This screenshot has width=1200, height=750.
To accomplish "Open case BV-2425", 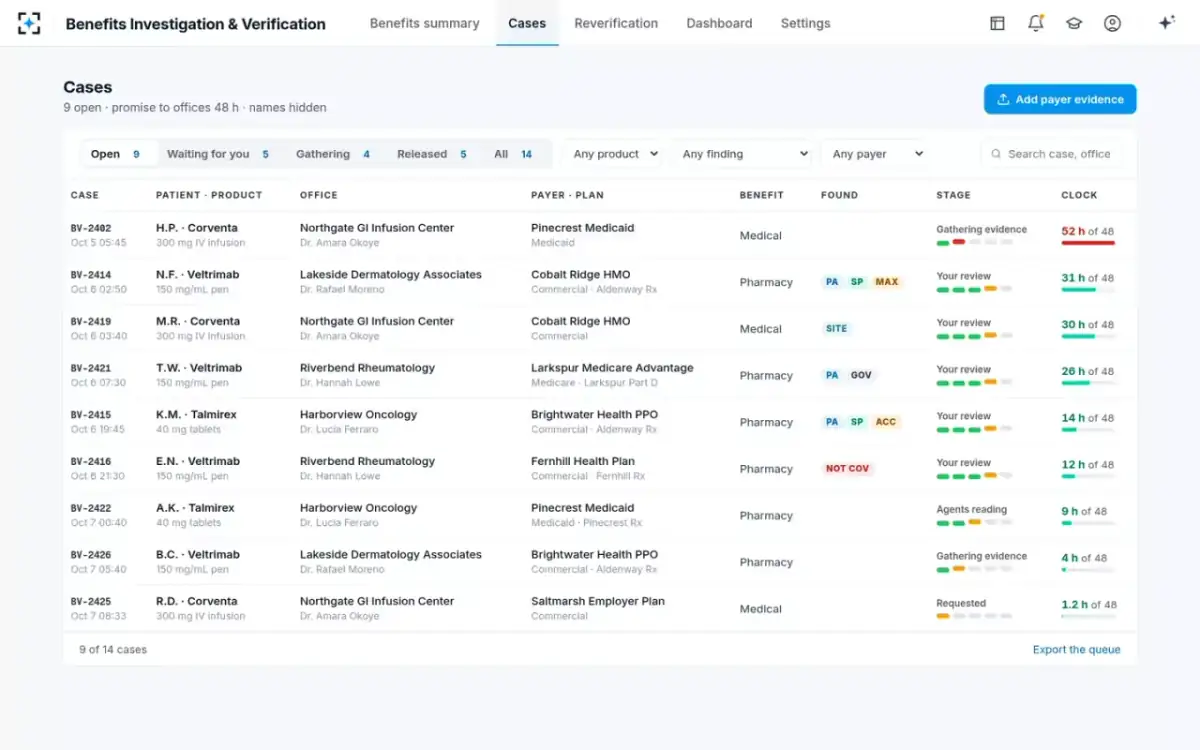I will coord(599,609).
